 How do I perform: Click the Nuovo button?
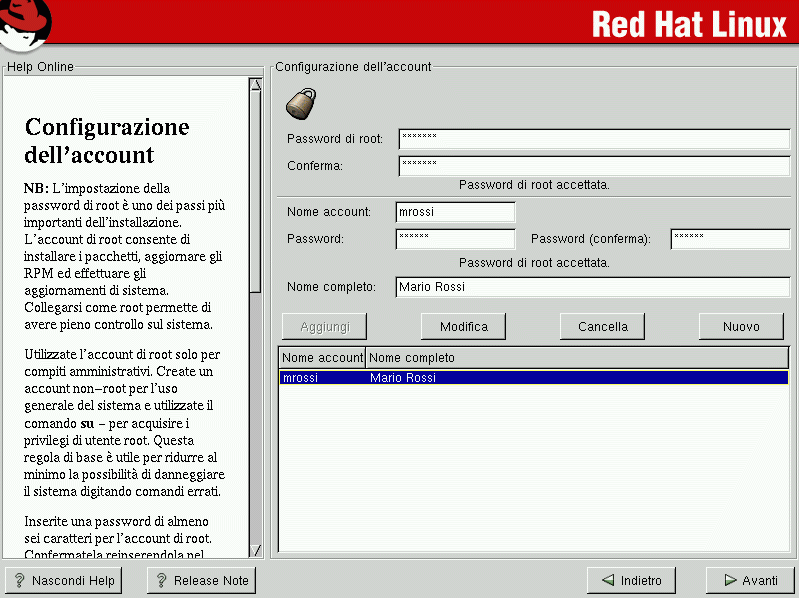[x=741, y=326]
